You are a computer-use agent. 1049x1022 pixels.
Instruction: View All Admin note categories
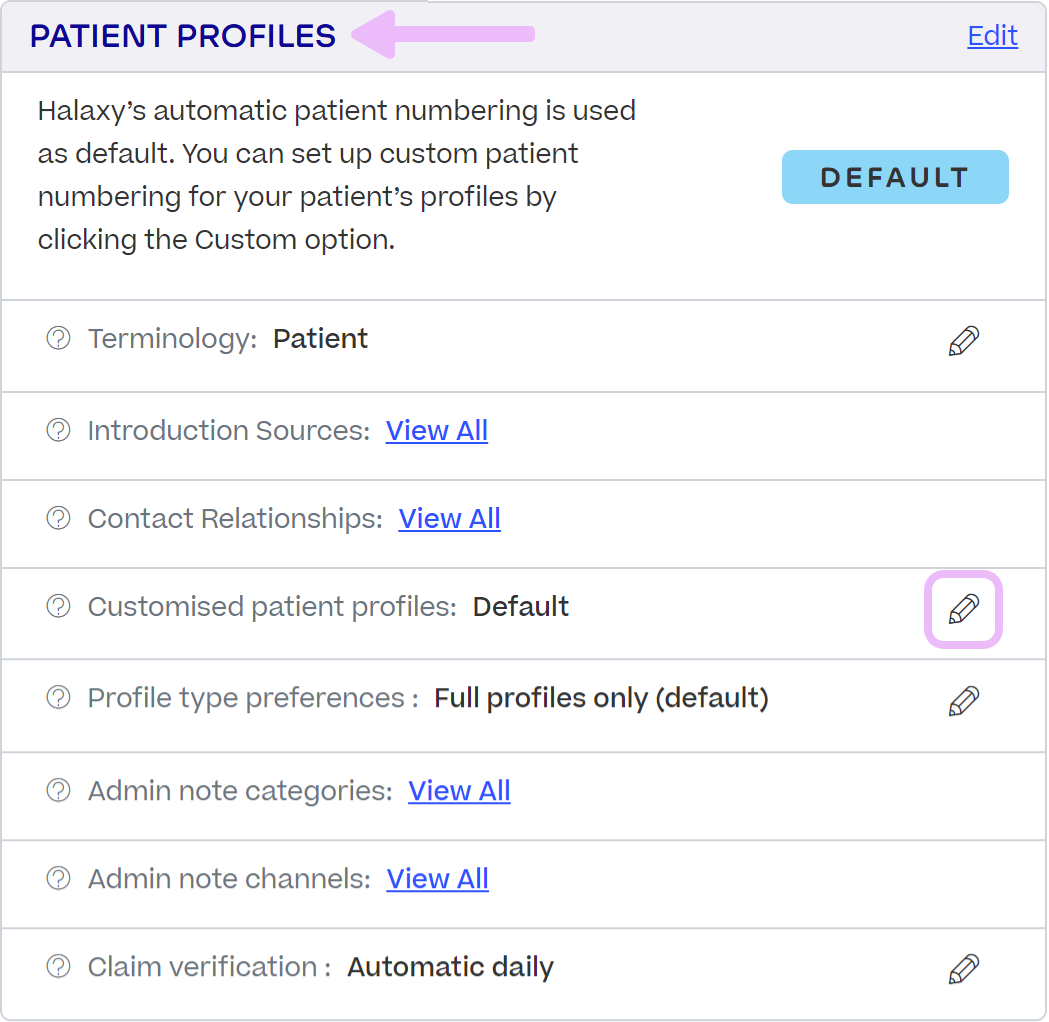coord(459,790)
